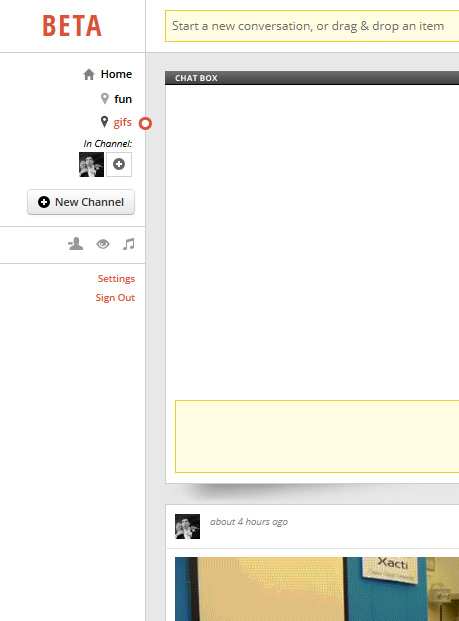Open the fun channel

pos(123,99)
